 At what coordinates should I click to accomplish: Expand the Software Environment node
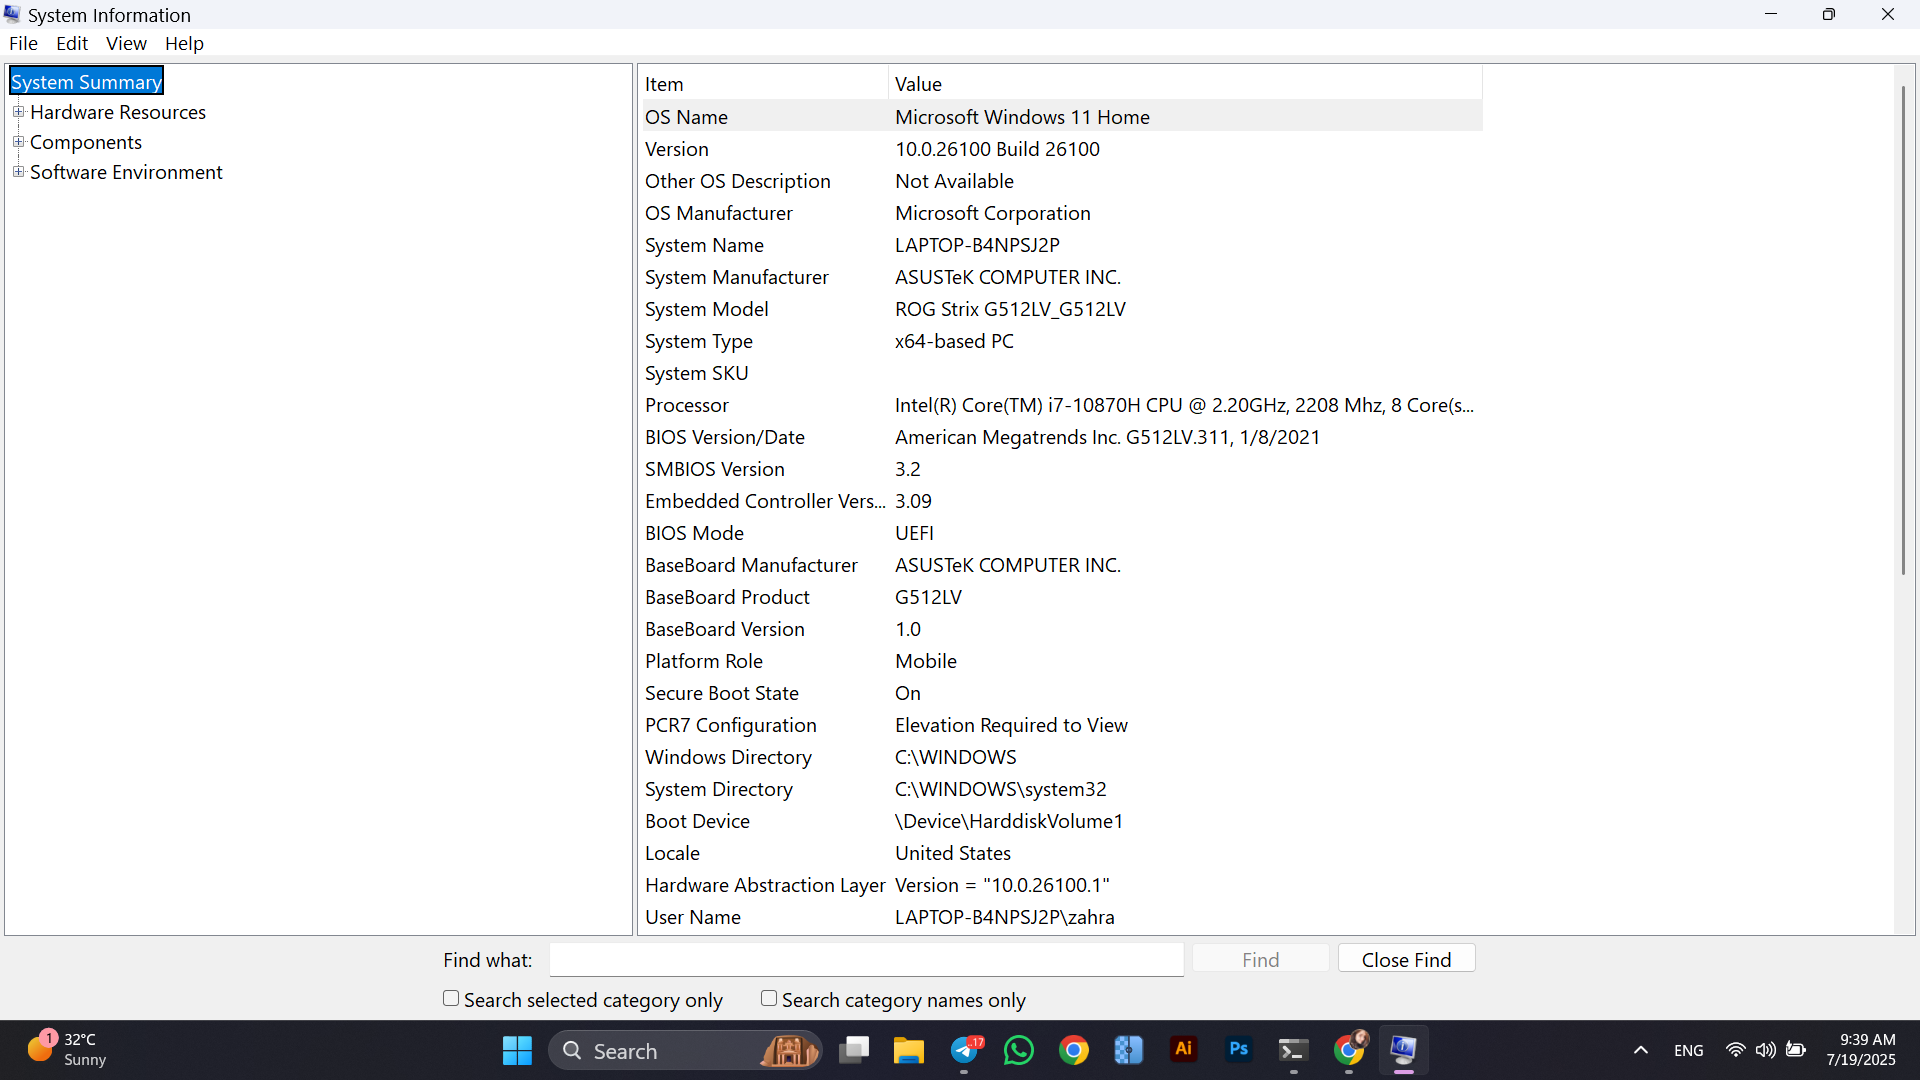(18, 172)
